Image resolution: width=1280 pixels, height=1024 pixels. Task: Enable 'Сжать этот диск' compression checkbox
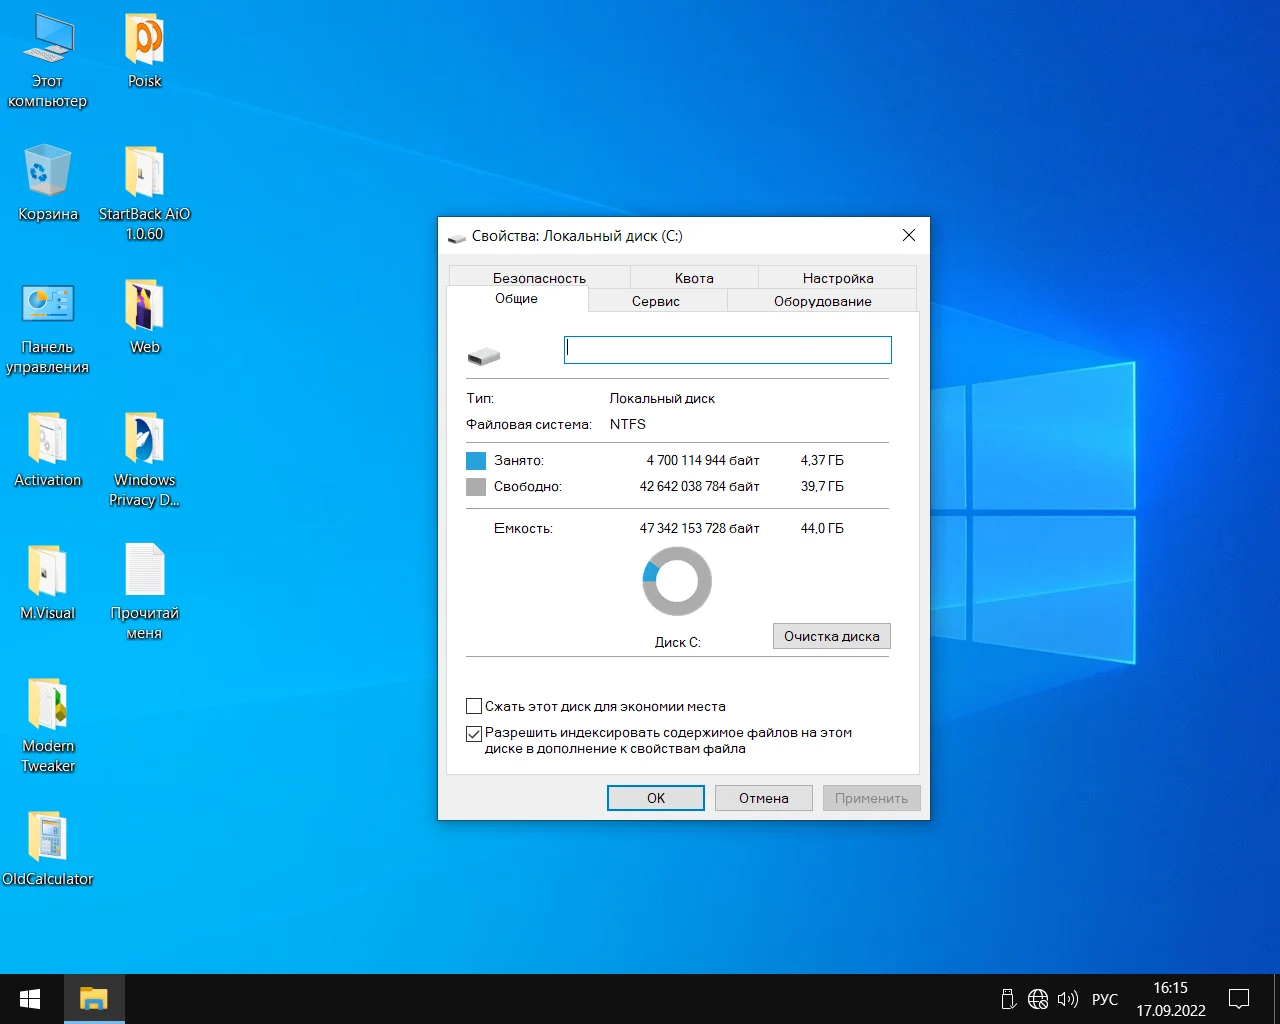tap(475, 706)
